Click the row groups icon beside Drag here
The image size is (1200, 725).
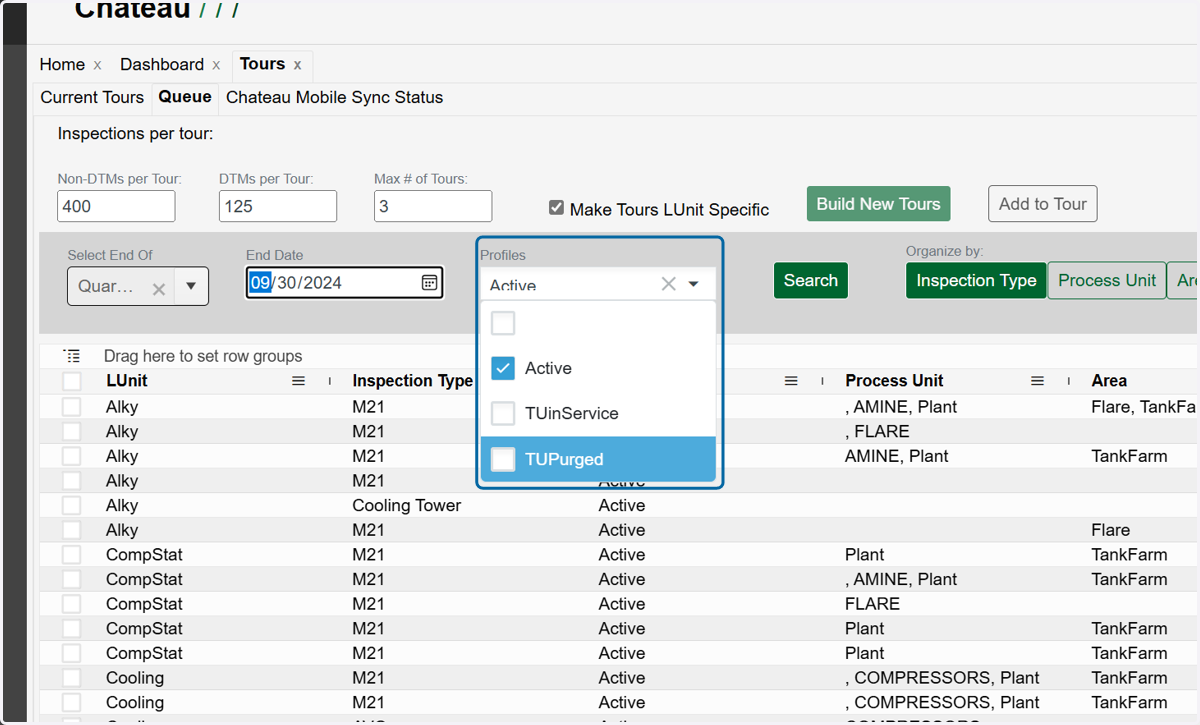pos(71,356)
